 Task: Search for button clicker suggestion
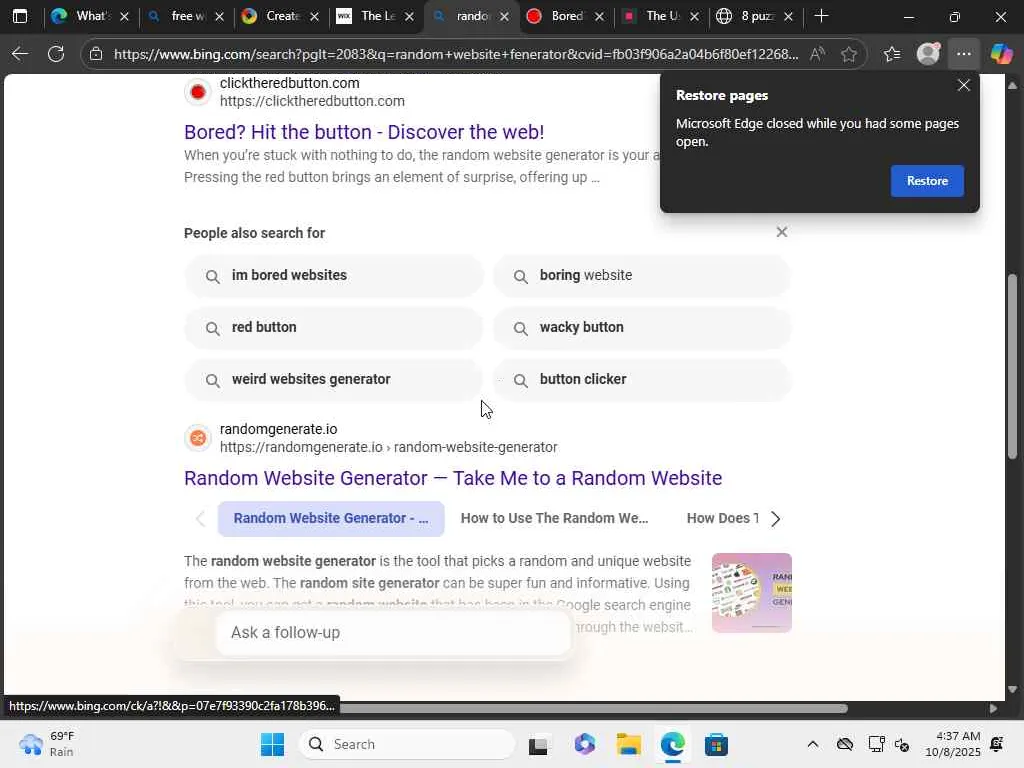coord(642,379)
